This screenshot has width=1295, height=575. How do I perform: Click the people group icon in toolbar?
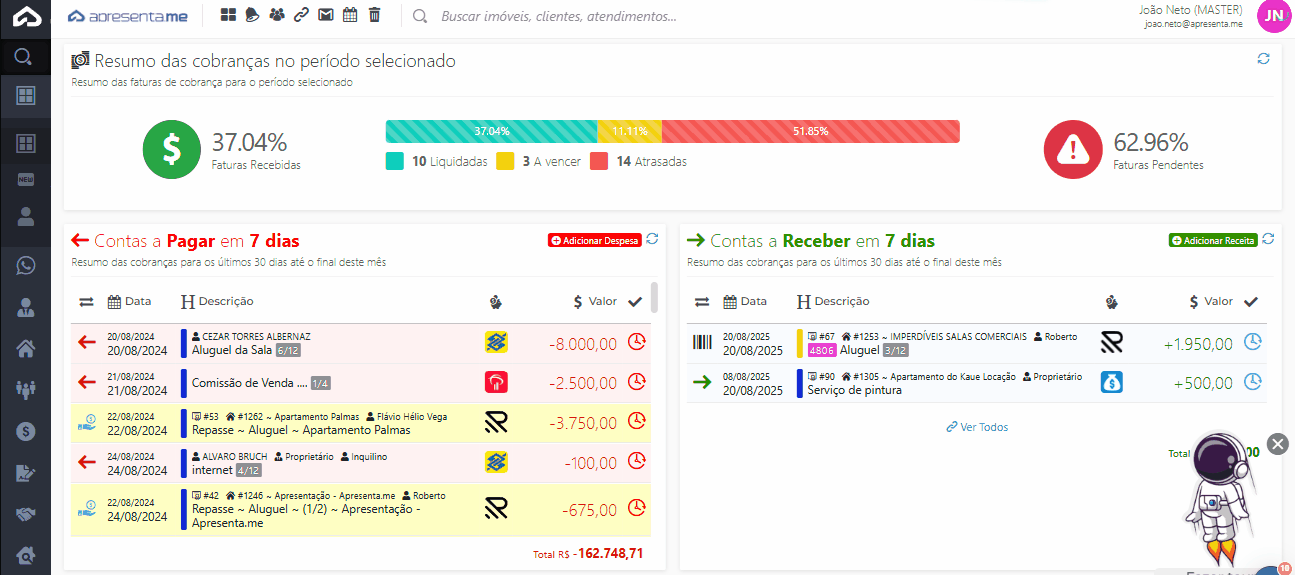click(277, 15)
